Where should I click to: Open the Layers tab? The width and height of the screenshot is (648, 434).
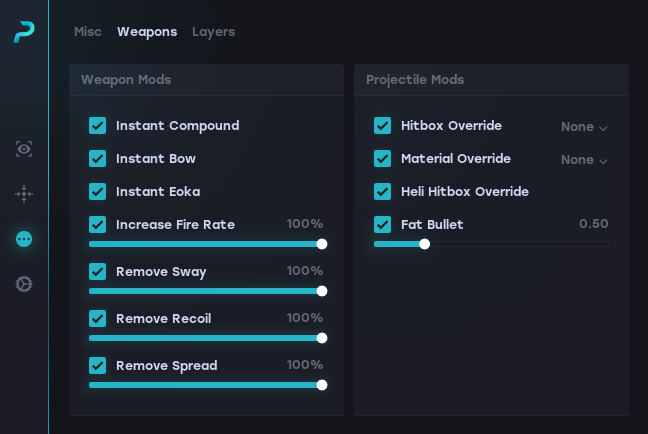(x=213, y=32)
